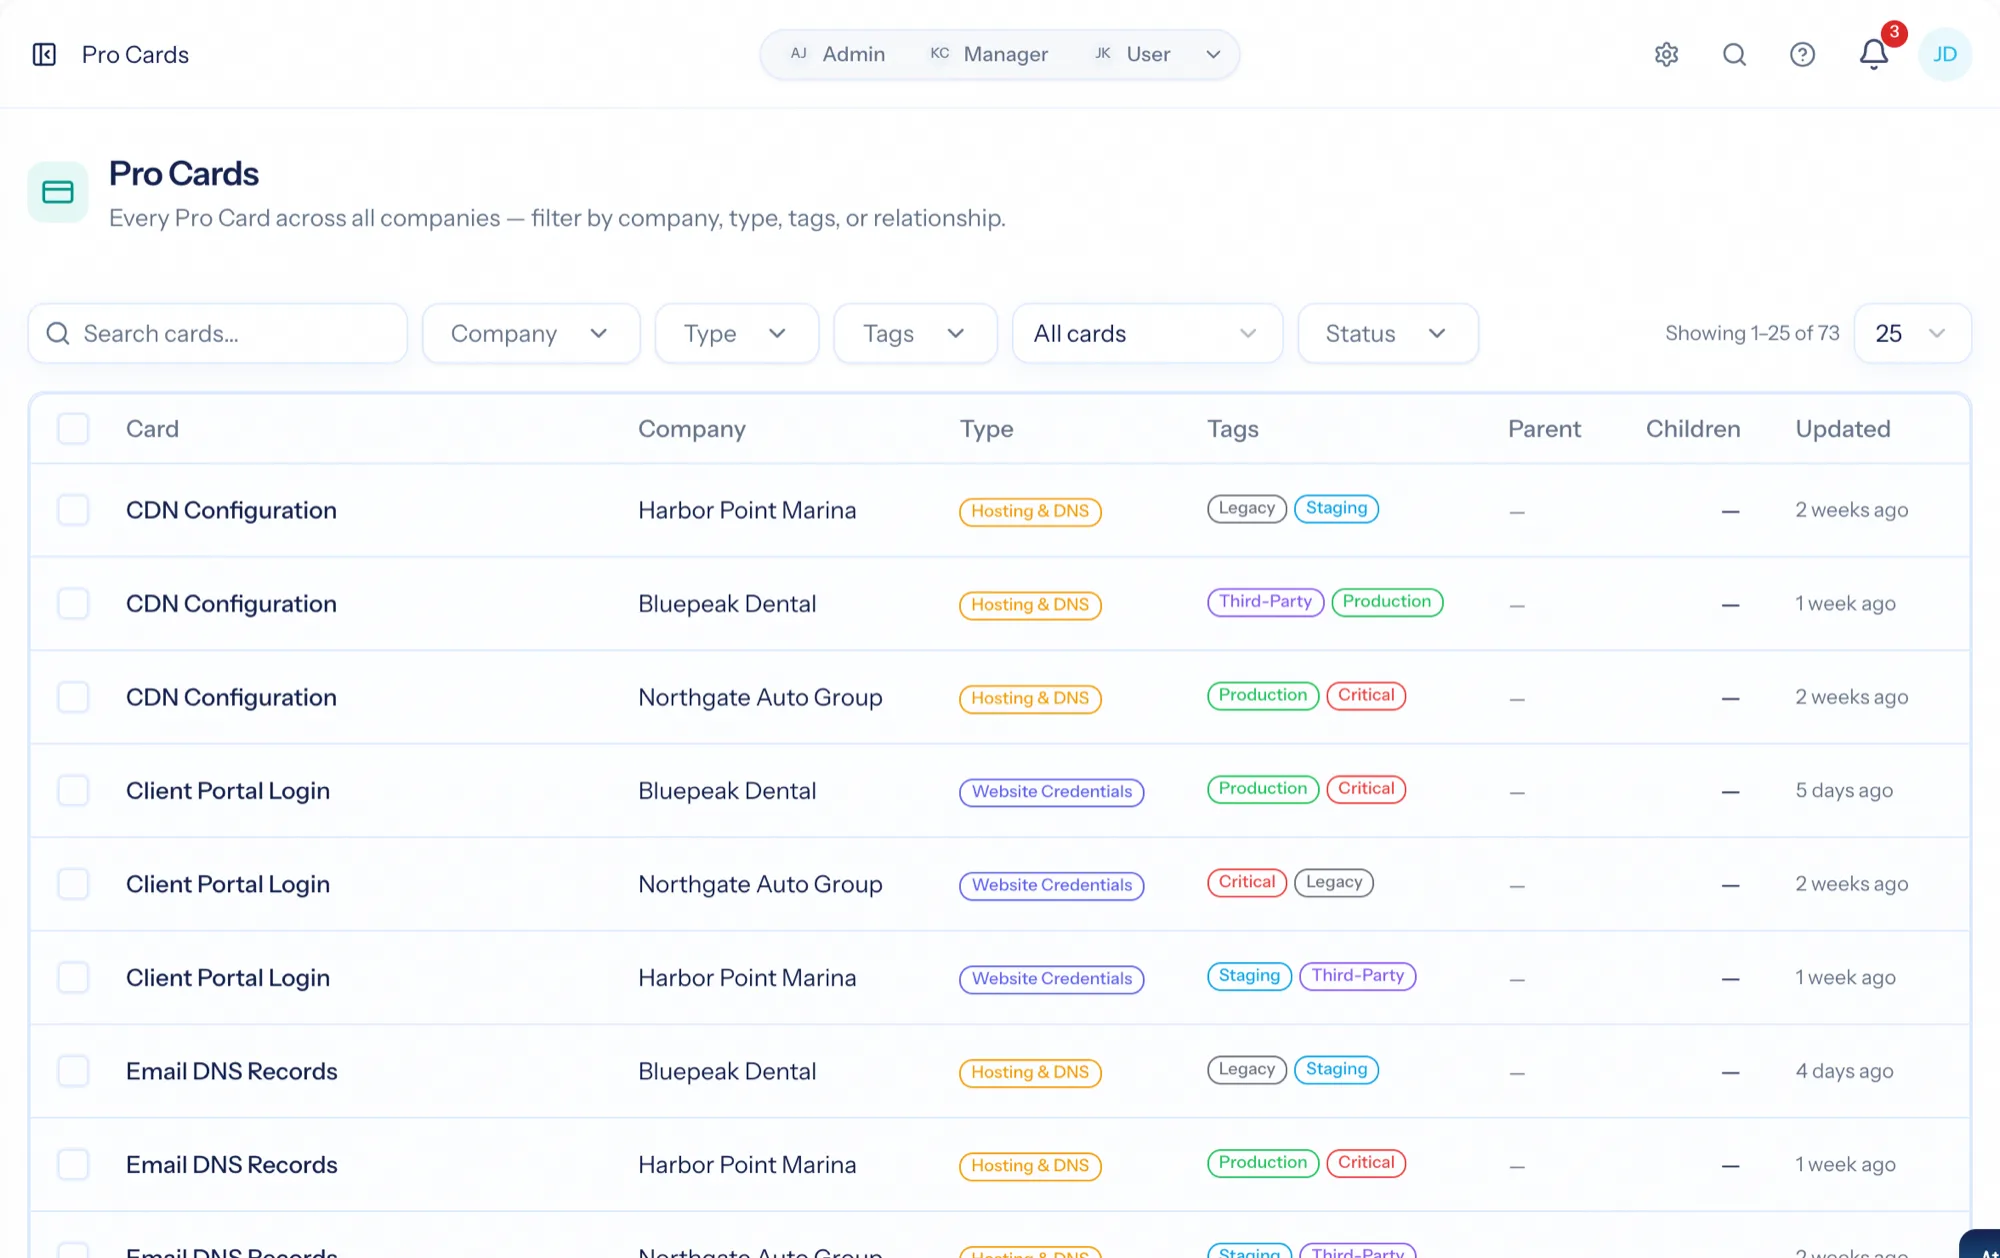Sort by the Card column header
This screenshot has height=1258, width=2000.
tap(152, 429)
